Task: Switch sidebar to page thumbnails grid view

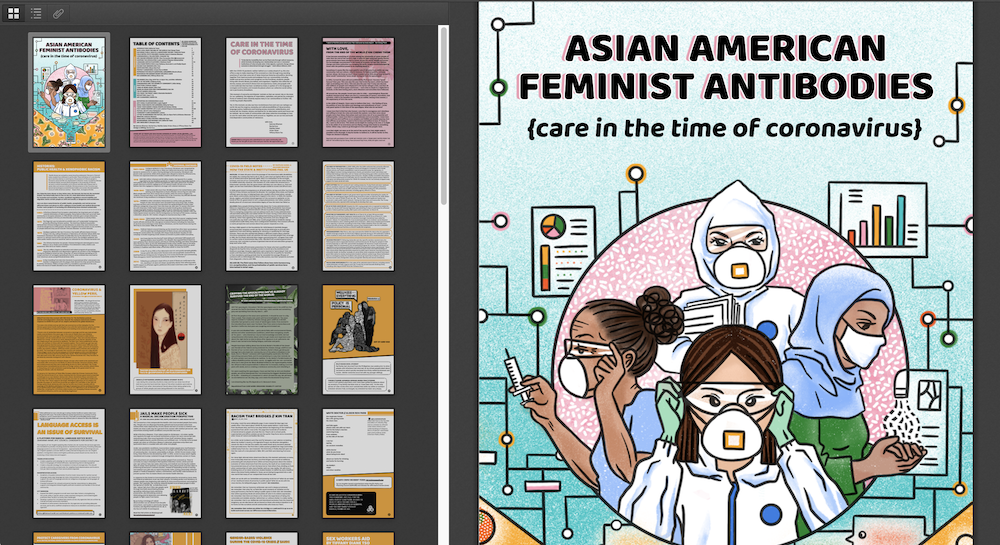Action: pyautogui.click(x=13, y=13)
